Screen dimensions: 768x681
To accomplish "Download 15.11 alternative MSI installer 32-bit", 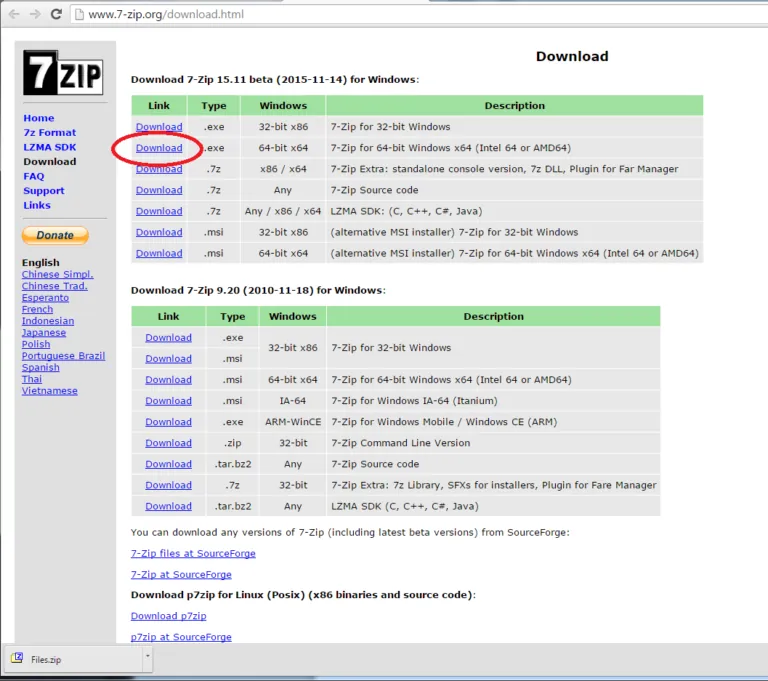I will click(x=159, y=232).
